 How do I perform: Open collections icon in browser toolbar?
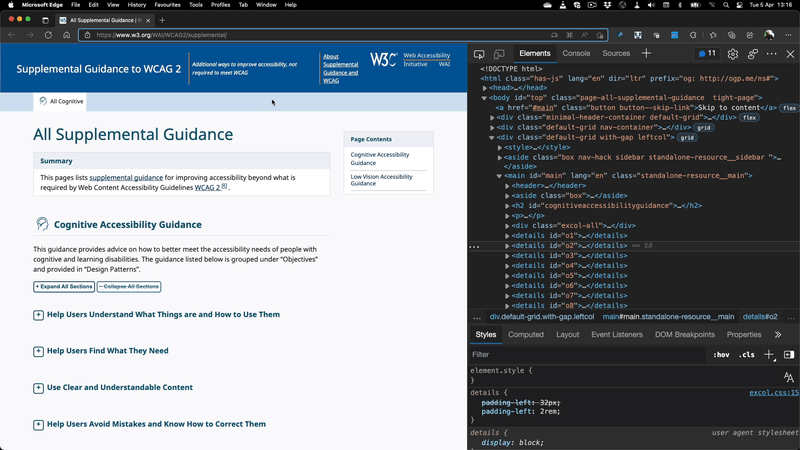(731, 35)
